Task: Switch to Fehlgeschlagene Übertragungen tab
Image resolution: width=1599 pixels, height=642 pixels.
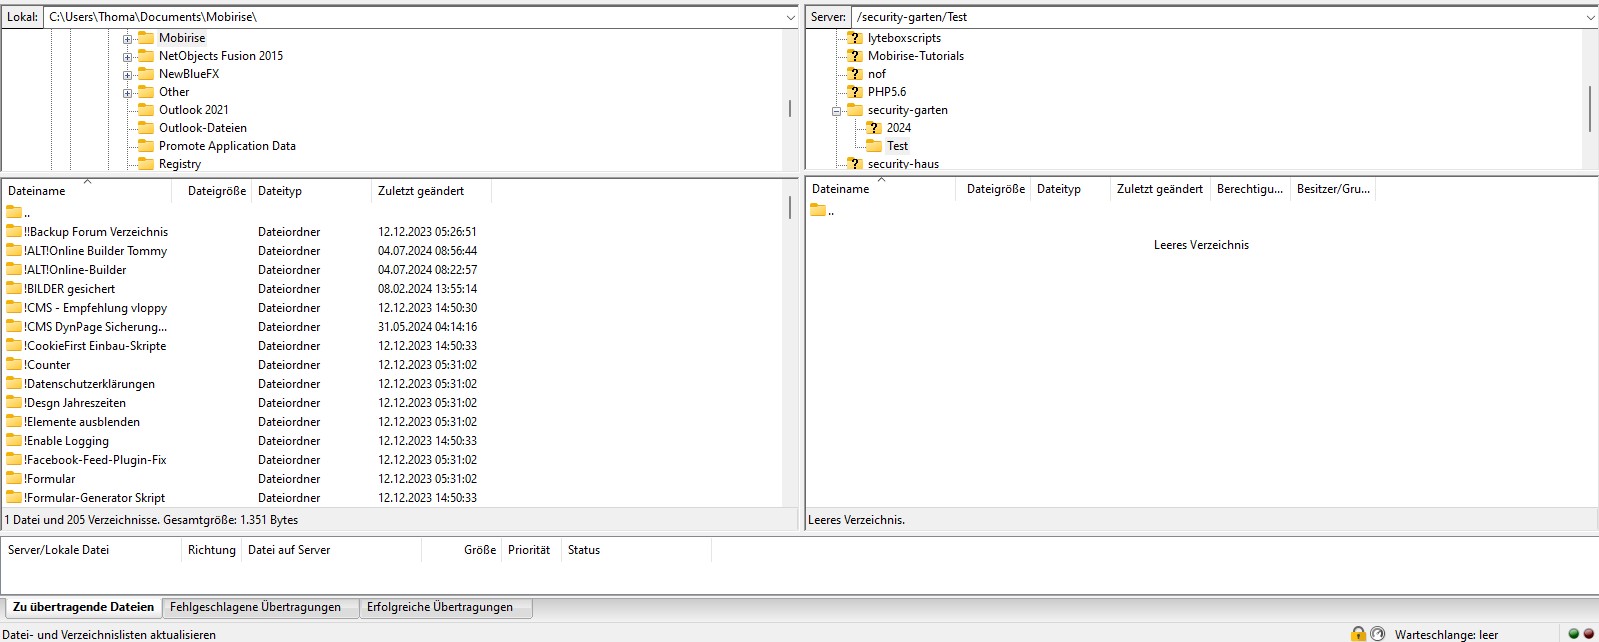Action: [255, 607]
